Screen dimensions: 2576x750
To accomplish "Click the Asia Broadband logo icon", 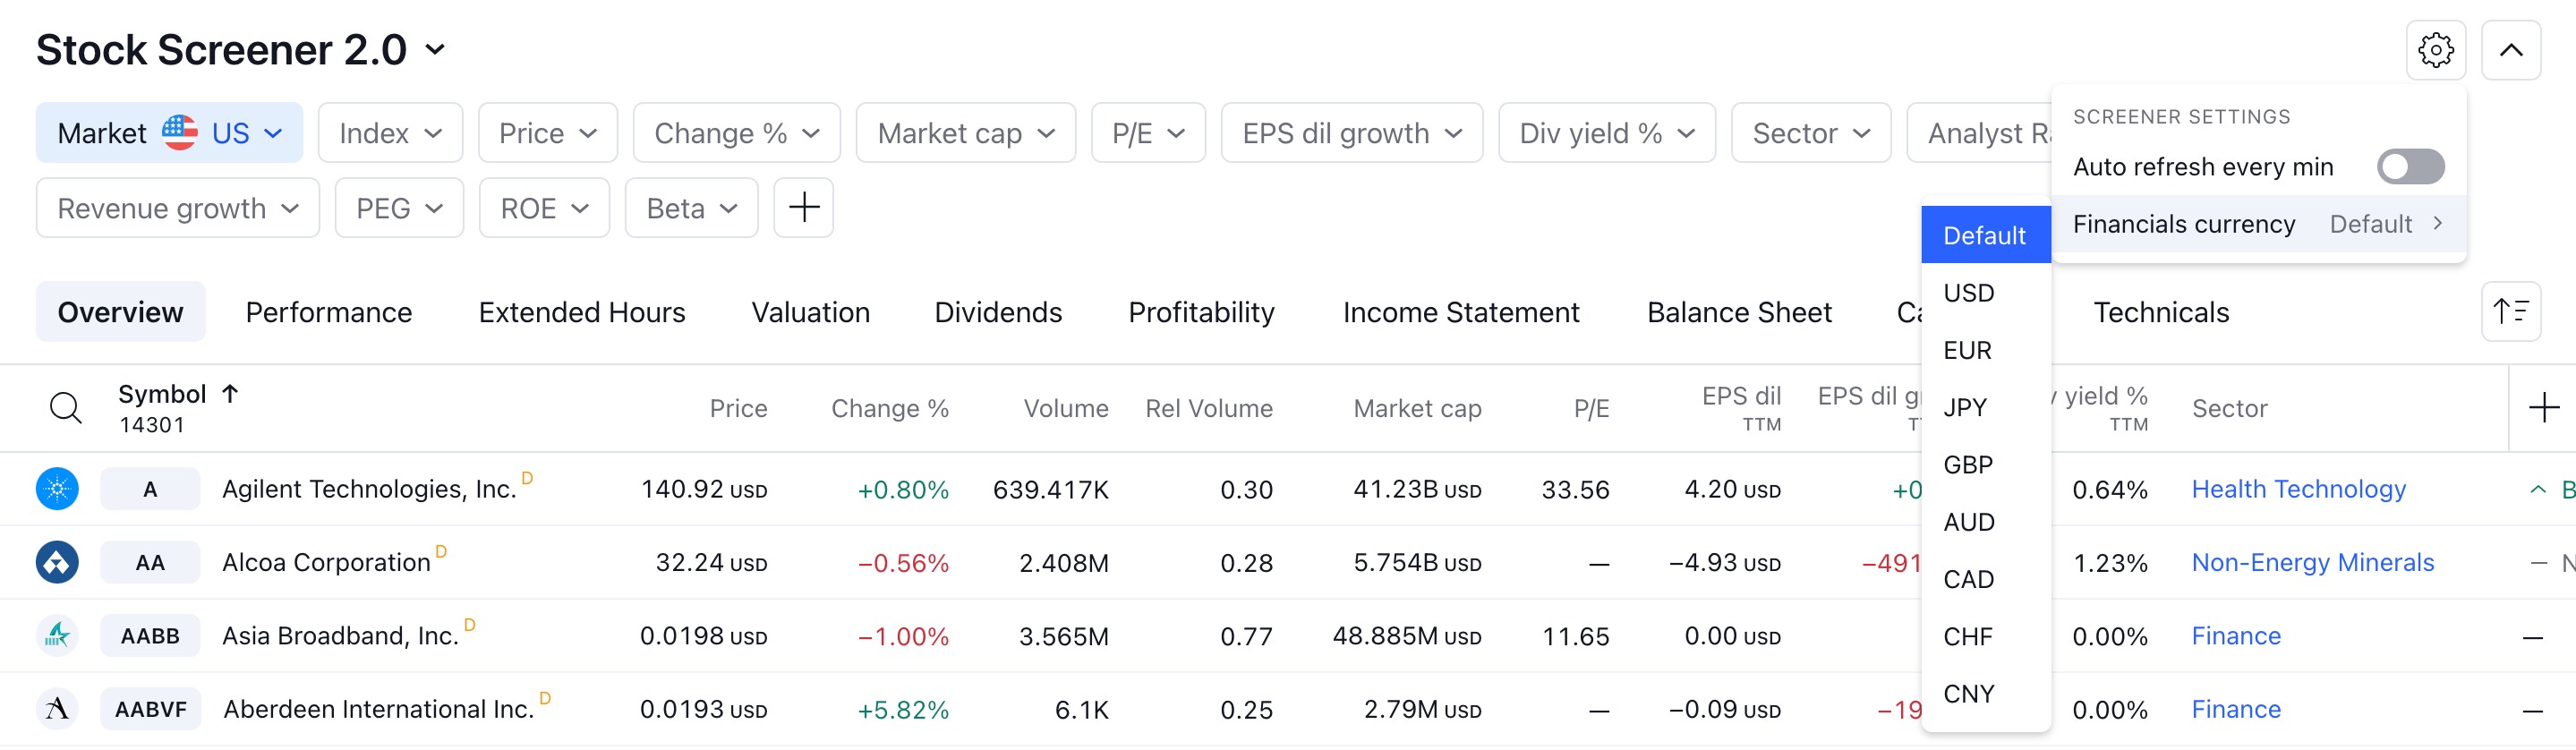I will tap(57, 636).
